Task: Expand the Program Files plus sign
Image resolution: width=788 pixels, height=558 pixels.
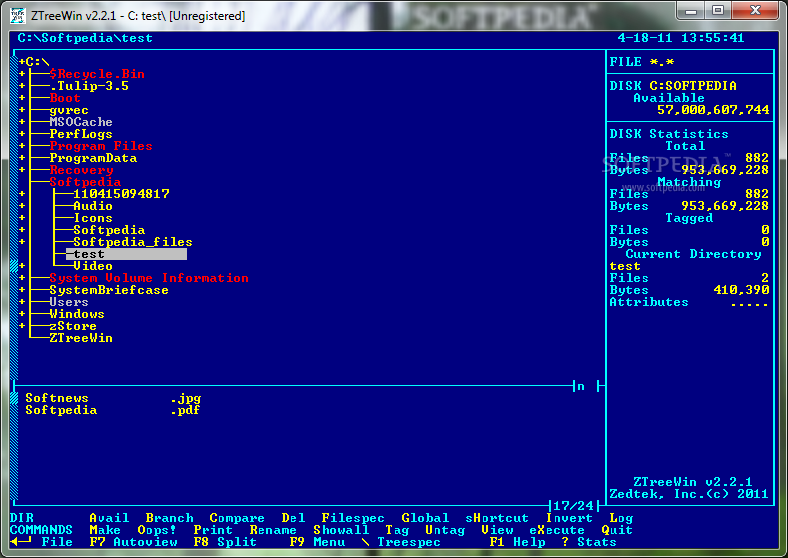Action: (22, 146)
